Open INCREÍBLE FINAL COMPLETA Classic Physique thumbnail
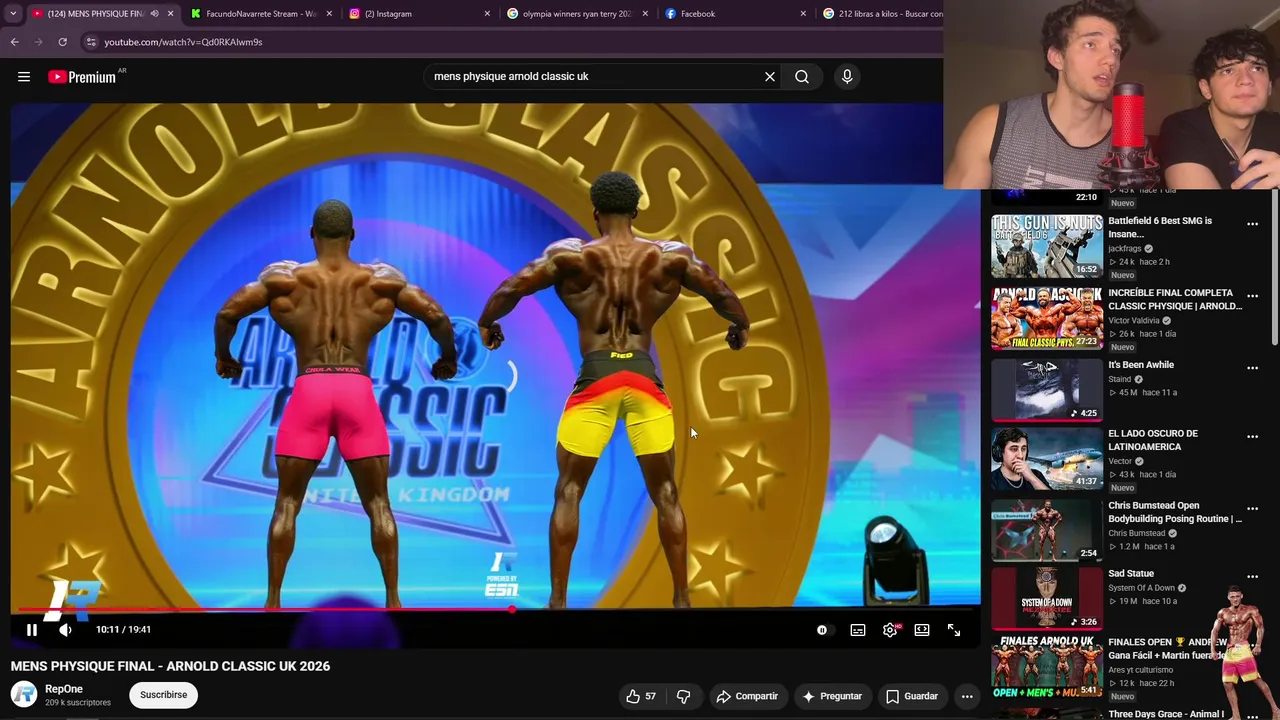Viewport: 1280px width, 720px height. coord(1047,318)
